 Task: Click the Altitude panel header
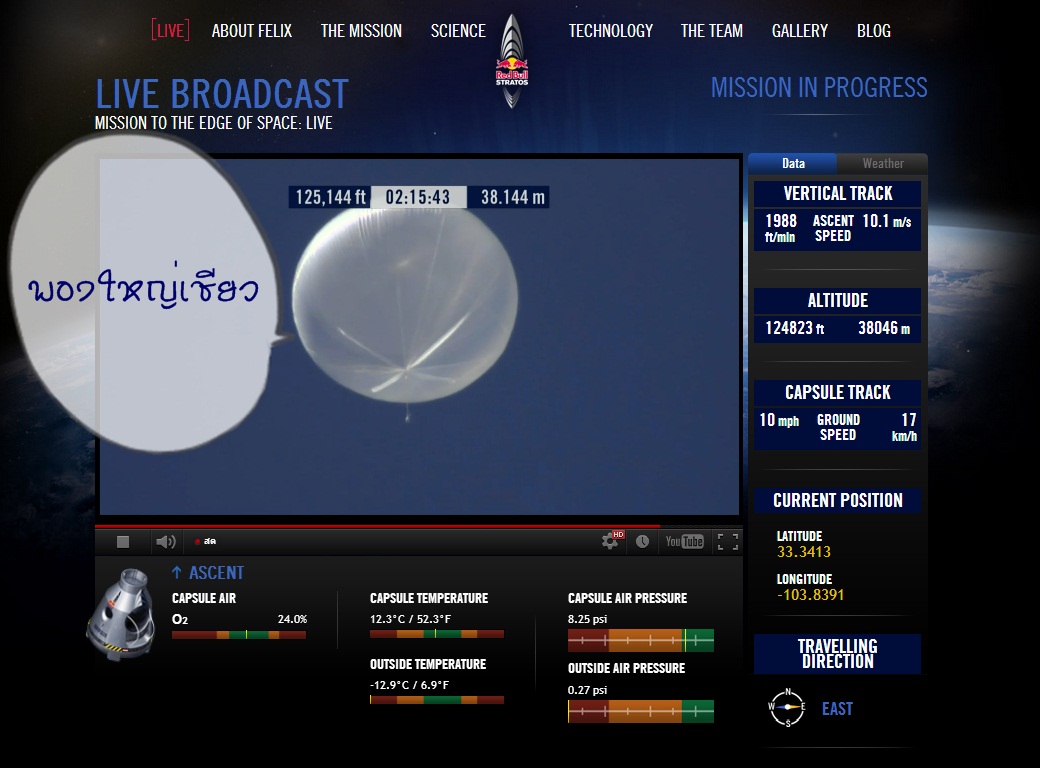click(837, 300)
